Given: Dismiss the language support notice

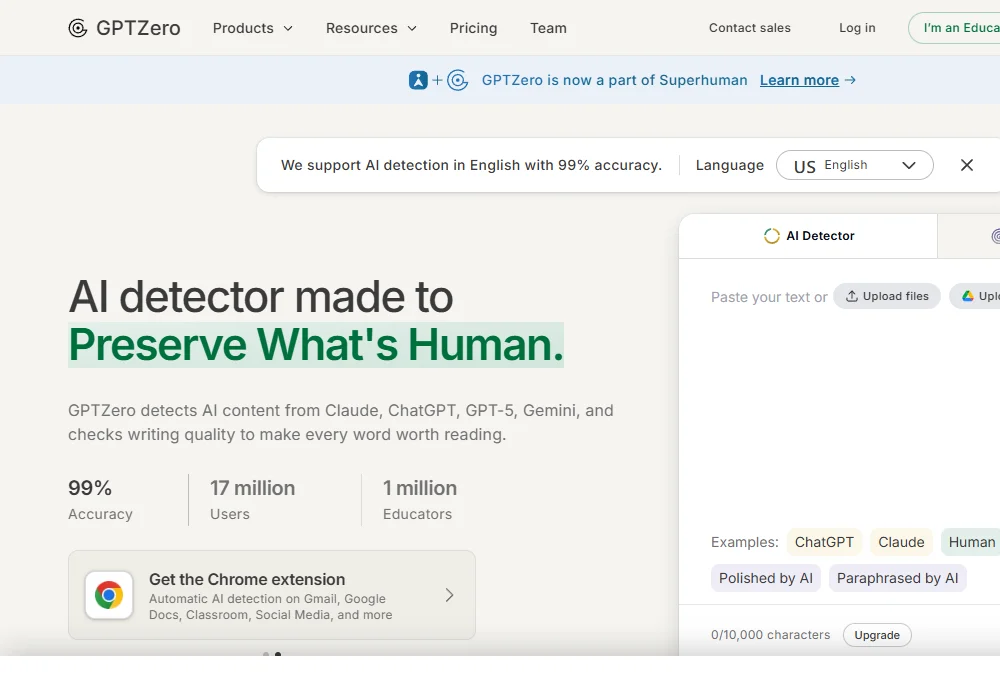Looking at the screenshot, I should [x=967, y=165].
